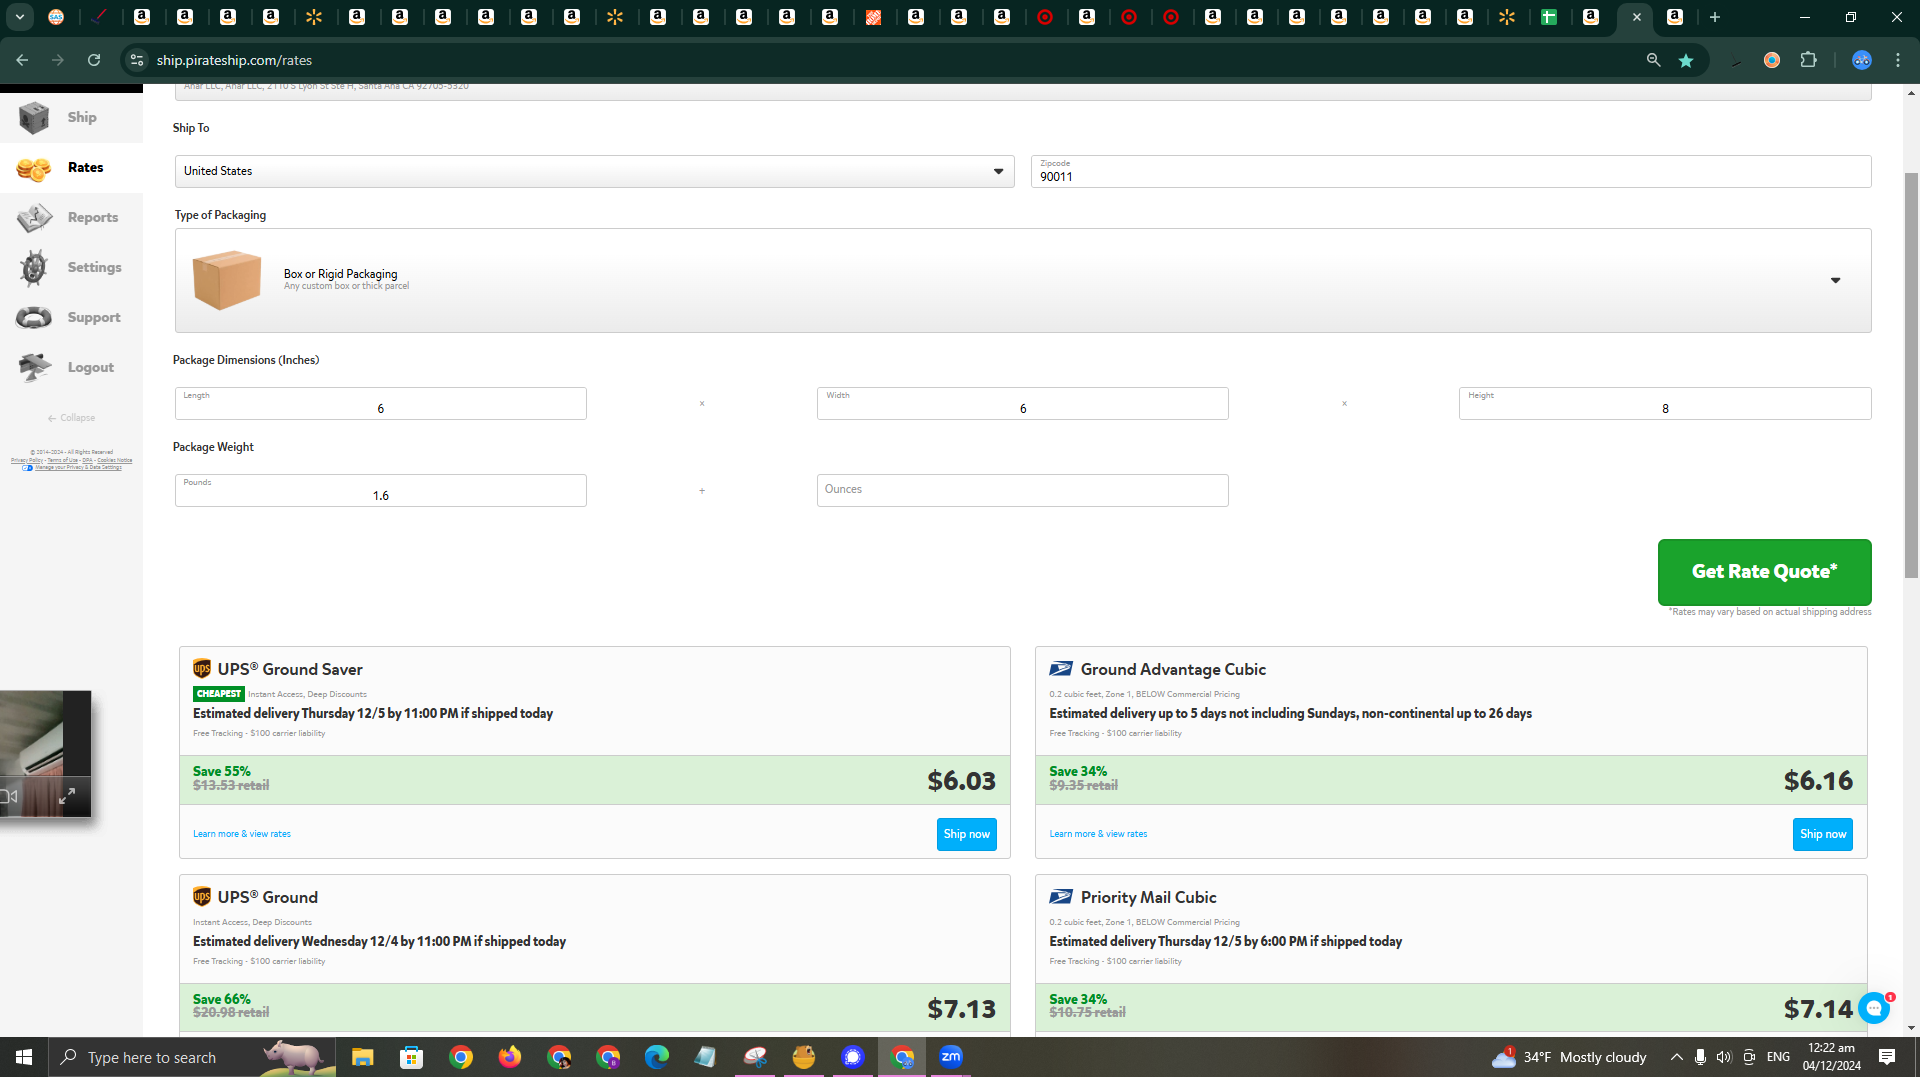This screenshot has width=1920, height=1077.
Task: Ship now with UPS Ground Saver
Action: (x=966, y=834)
